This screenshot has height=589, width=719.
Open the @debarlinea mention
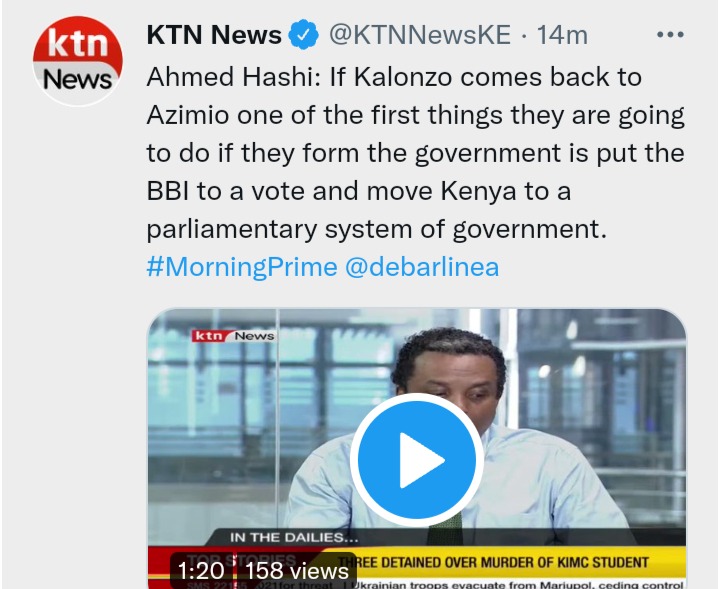pos(422,267)
